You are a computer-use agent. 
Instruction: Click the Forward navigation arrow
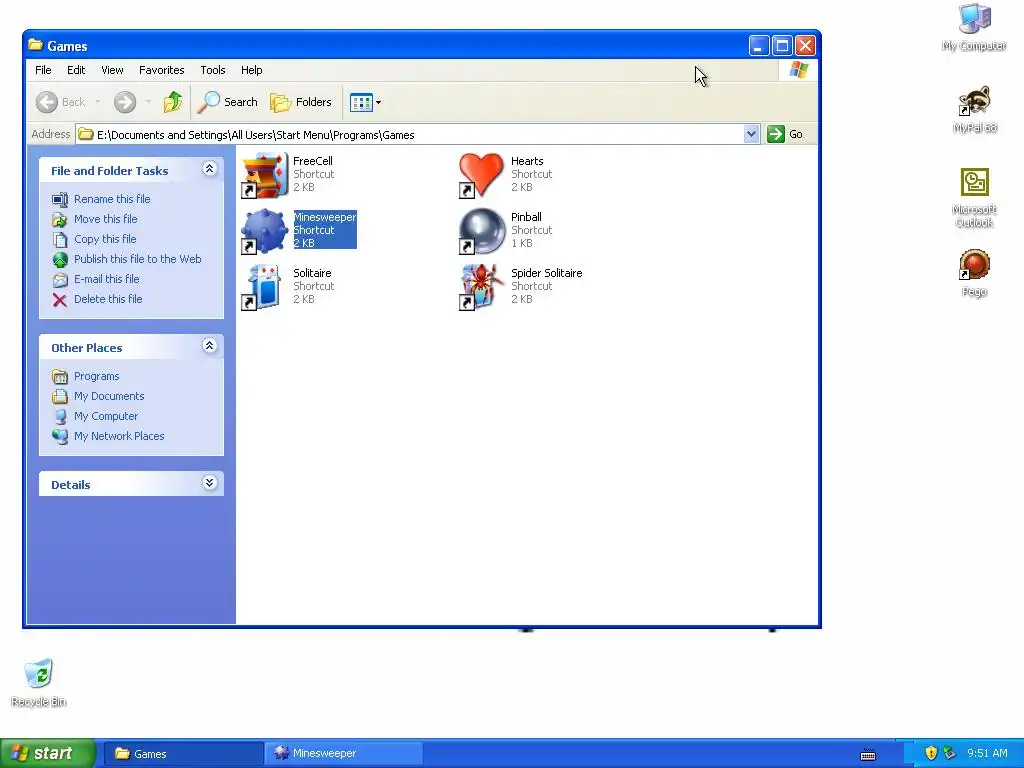point(125,102)
